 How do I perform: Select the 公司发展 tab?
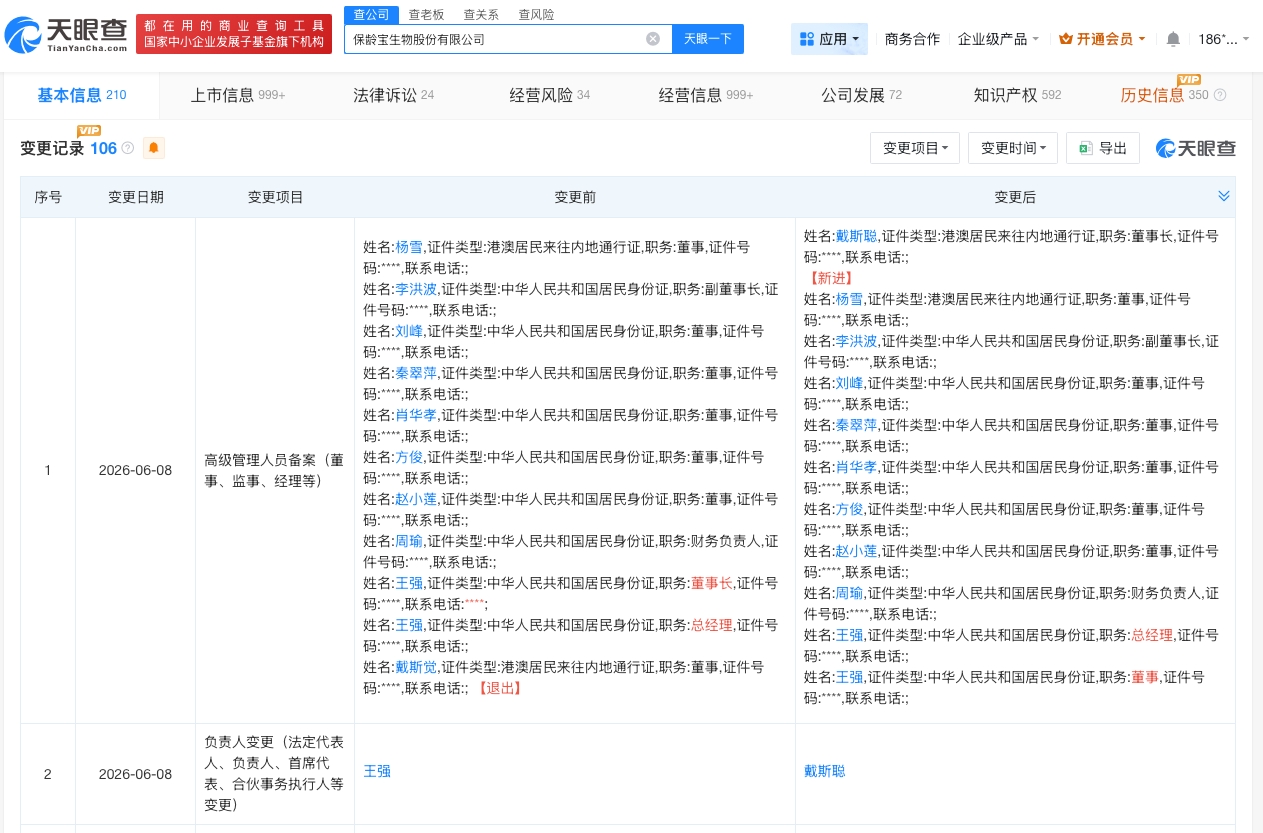(x=861, y=95)
